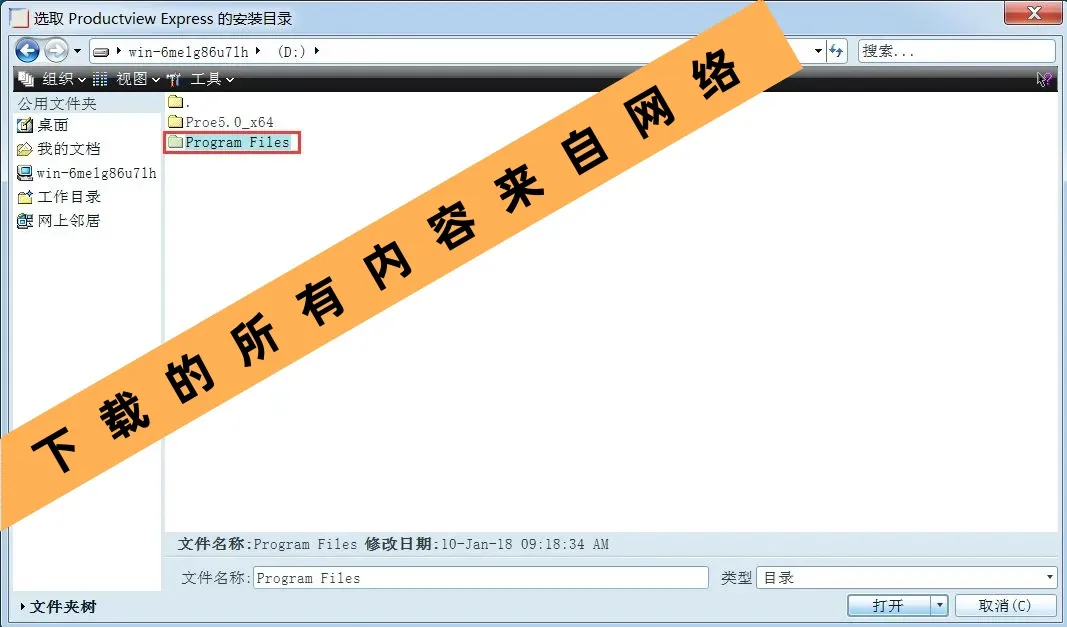
Task: Select the Program Files folder name
Action: point(237,142)
